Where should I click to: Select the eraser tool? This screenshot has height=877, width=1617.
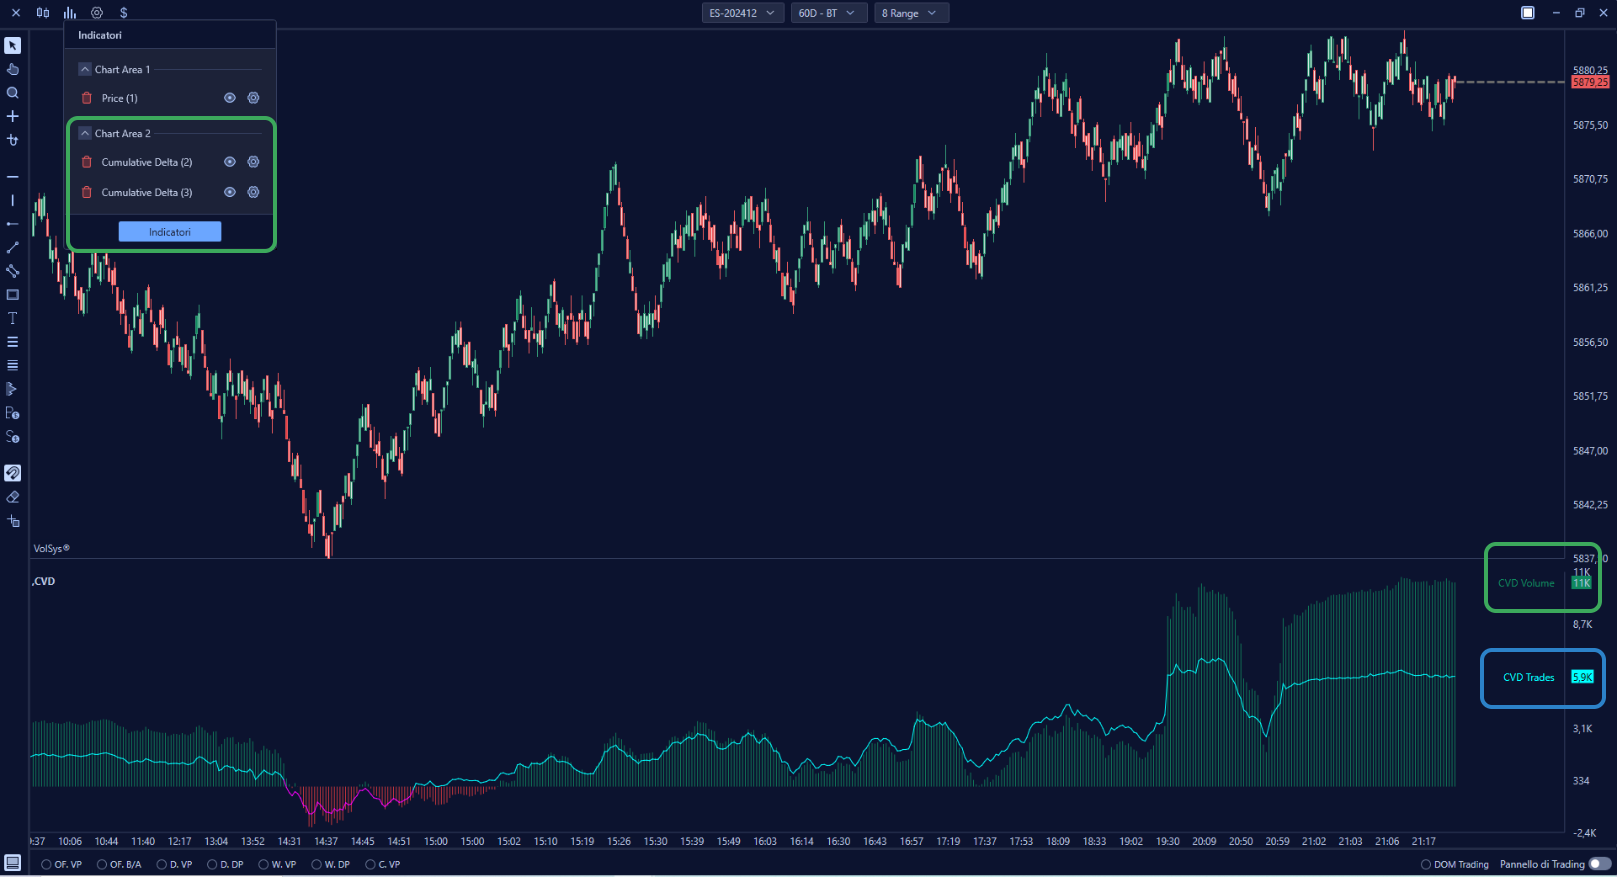point(12,497)
